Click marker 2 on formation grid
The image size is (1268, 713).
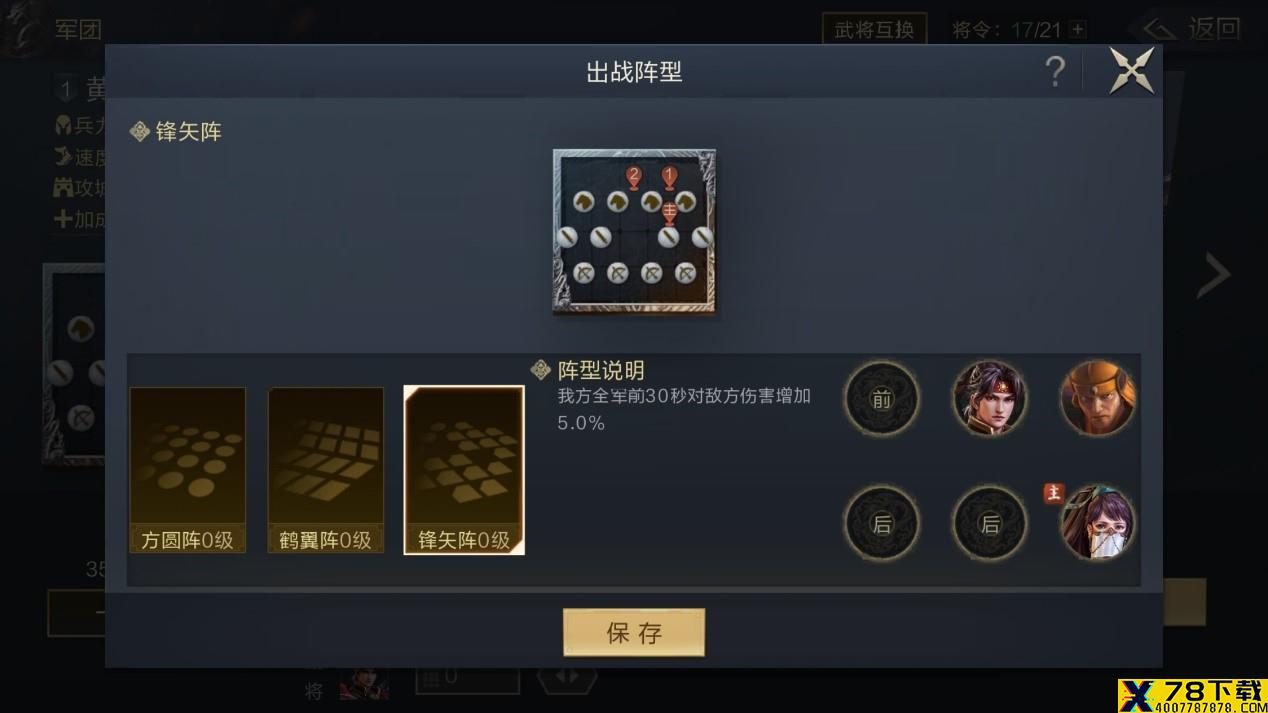click(x=633, y=177)
